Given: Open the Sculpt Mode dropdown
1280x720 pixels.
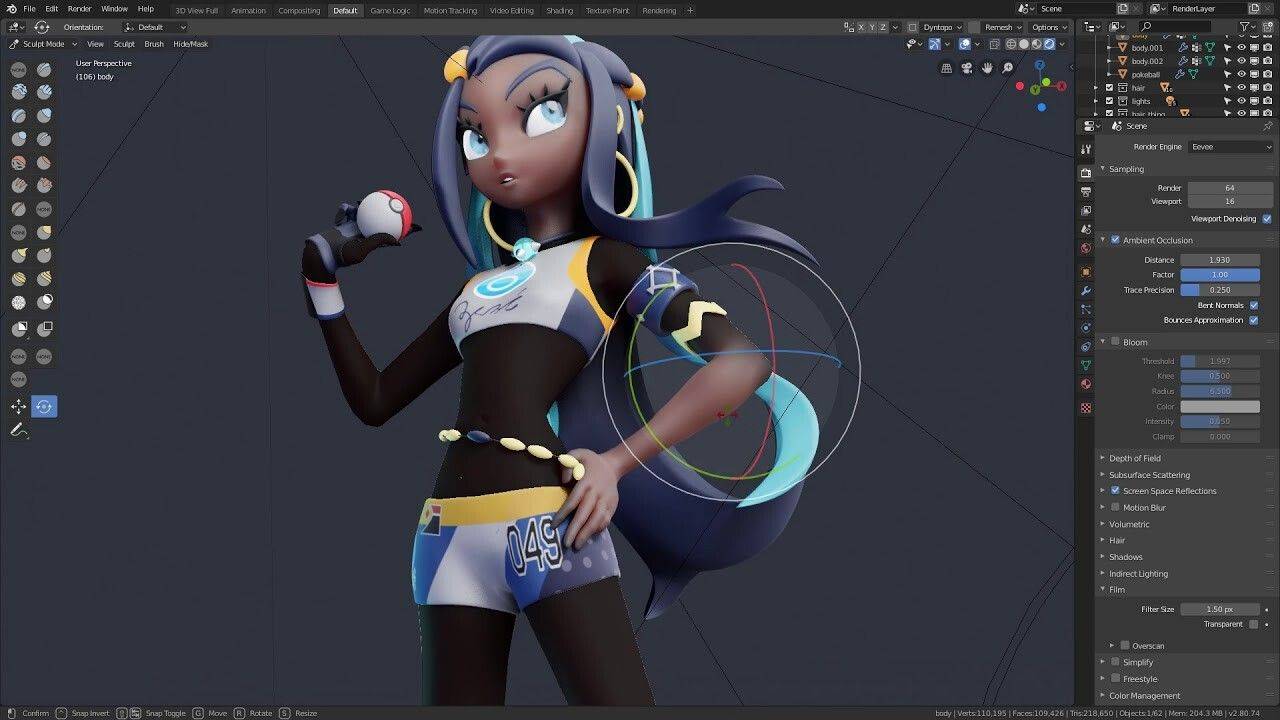Looking at the screenshot, I should click(42, 44).
